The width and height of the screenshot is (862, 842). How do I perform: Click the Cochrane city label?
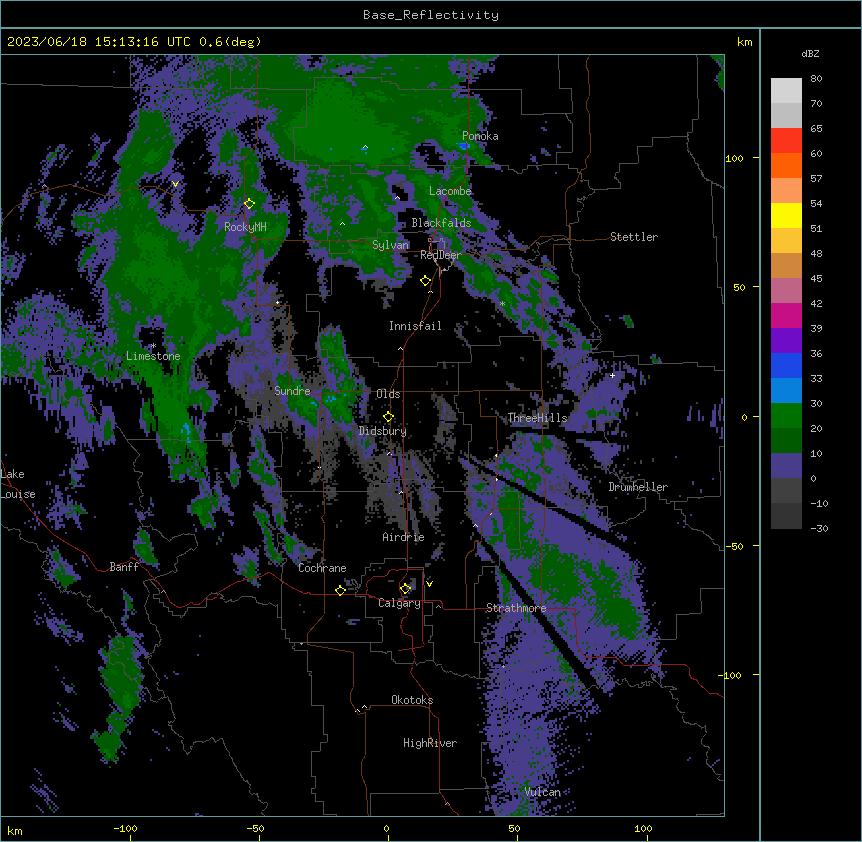(x=322, y=568)
